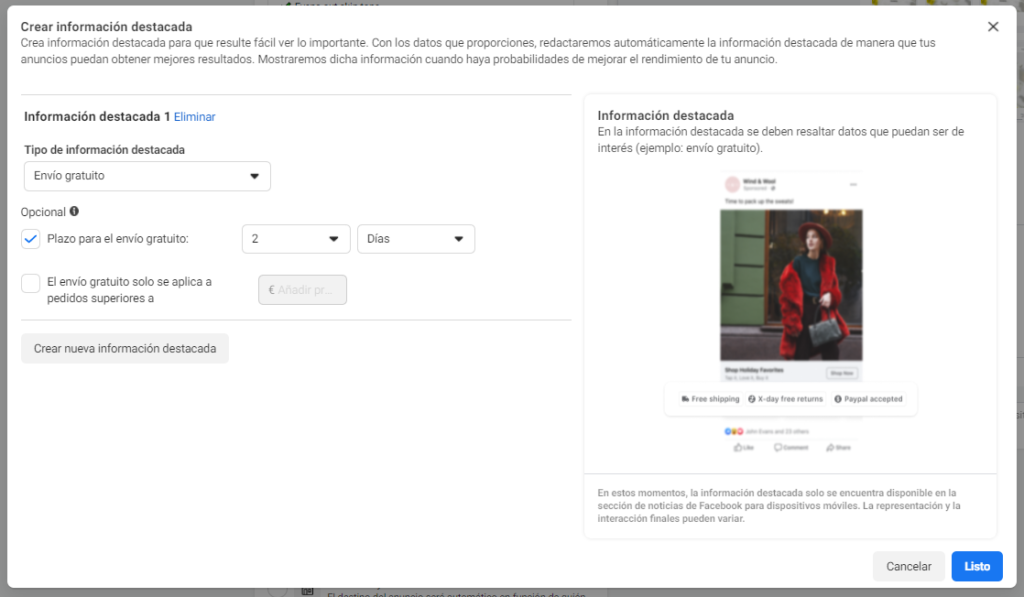Click the Share icon in ad preview
The image size is (1024, 597).
click(x=830, y=448)
